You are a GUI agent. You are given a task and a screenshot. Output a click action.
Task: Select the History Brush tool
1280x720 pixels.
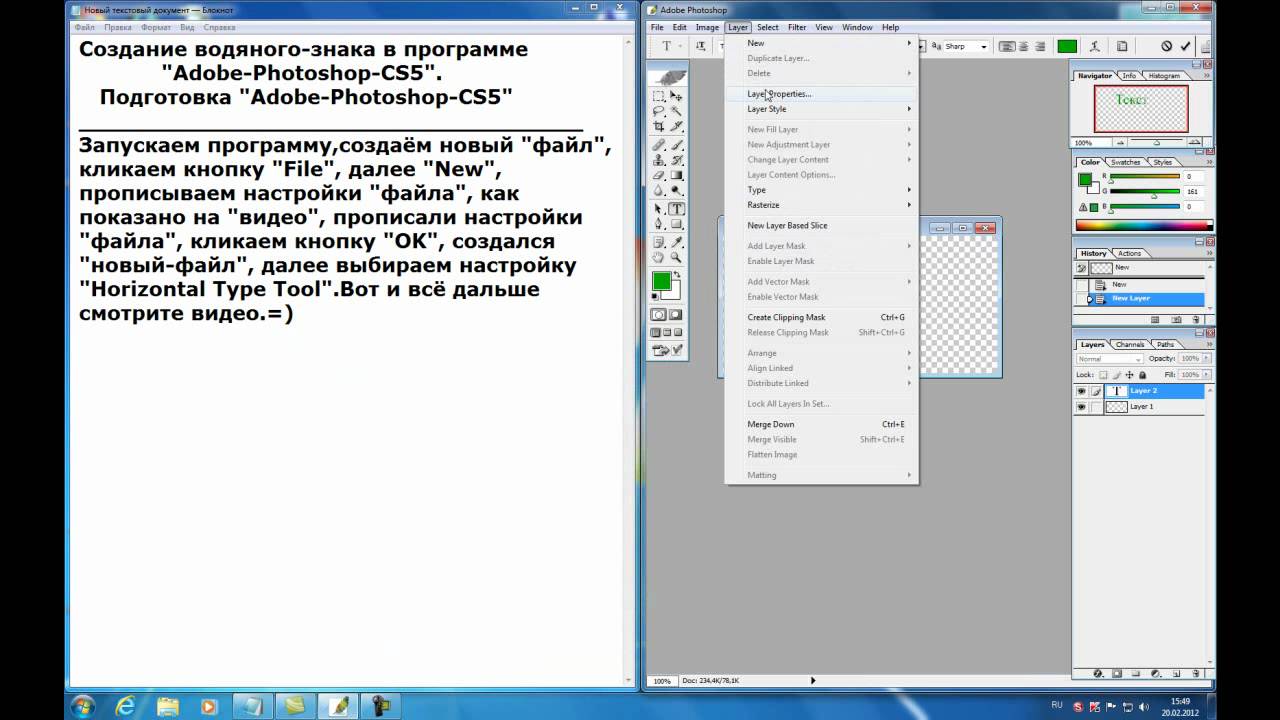(x=677, y=160)
